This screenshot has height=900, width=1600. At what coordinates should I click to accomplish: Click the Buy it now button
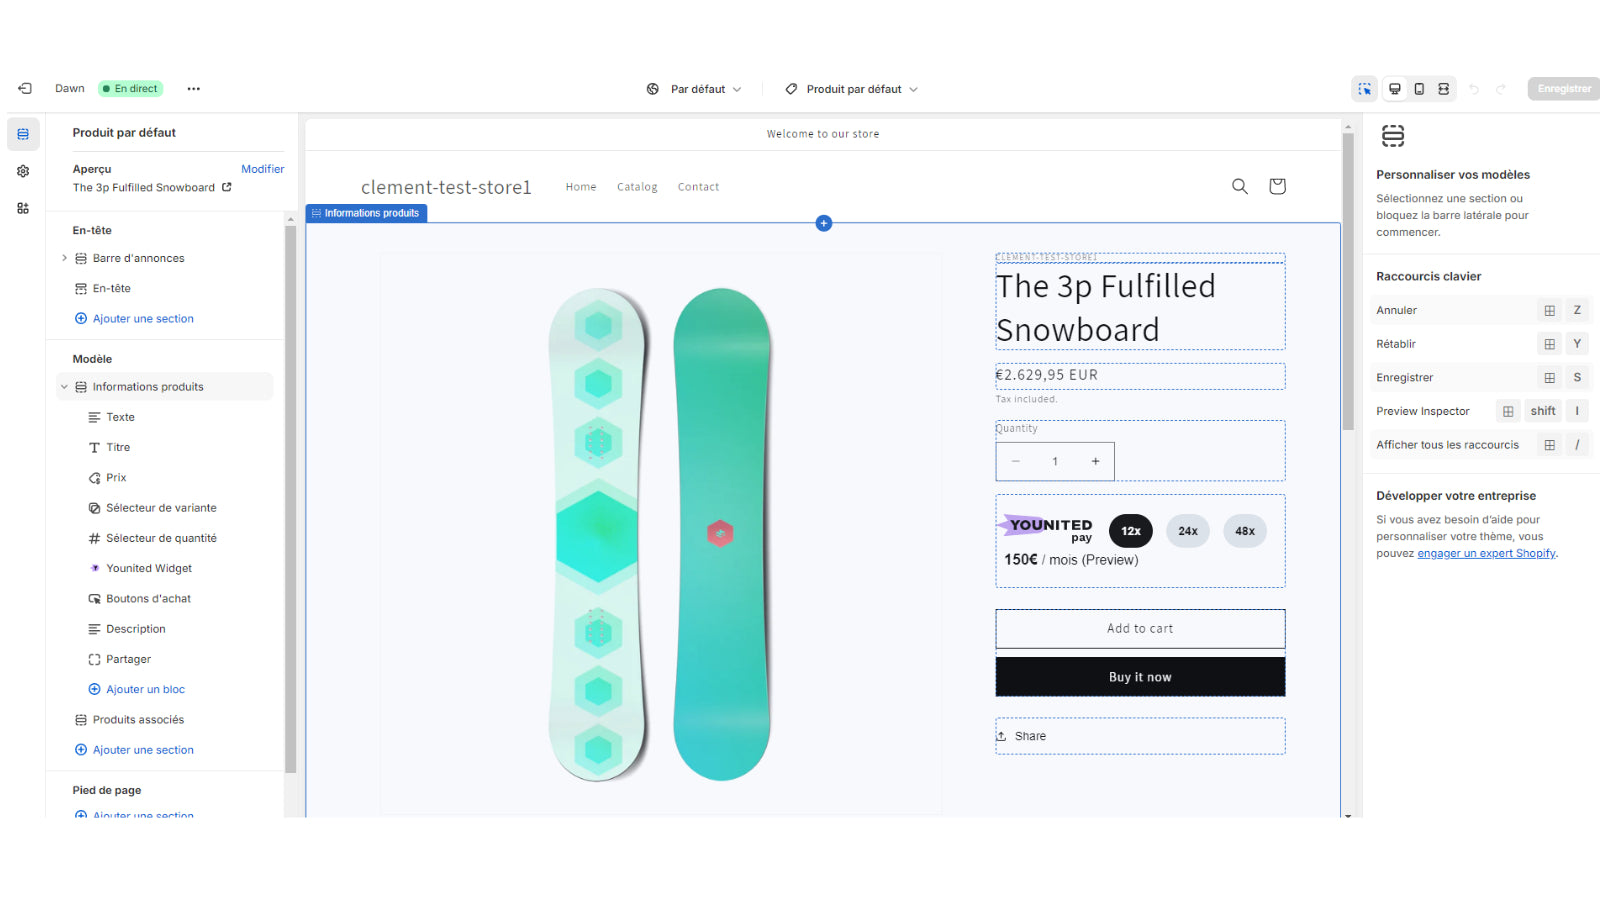pos(1140,677)
